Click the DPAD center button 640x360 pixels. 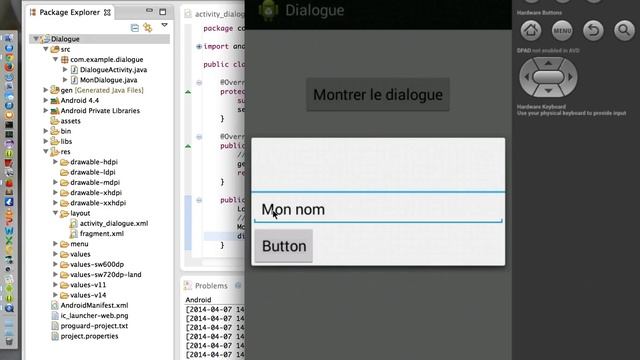tap(548, 77)
